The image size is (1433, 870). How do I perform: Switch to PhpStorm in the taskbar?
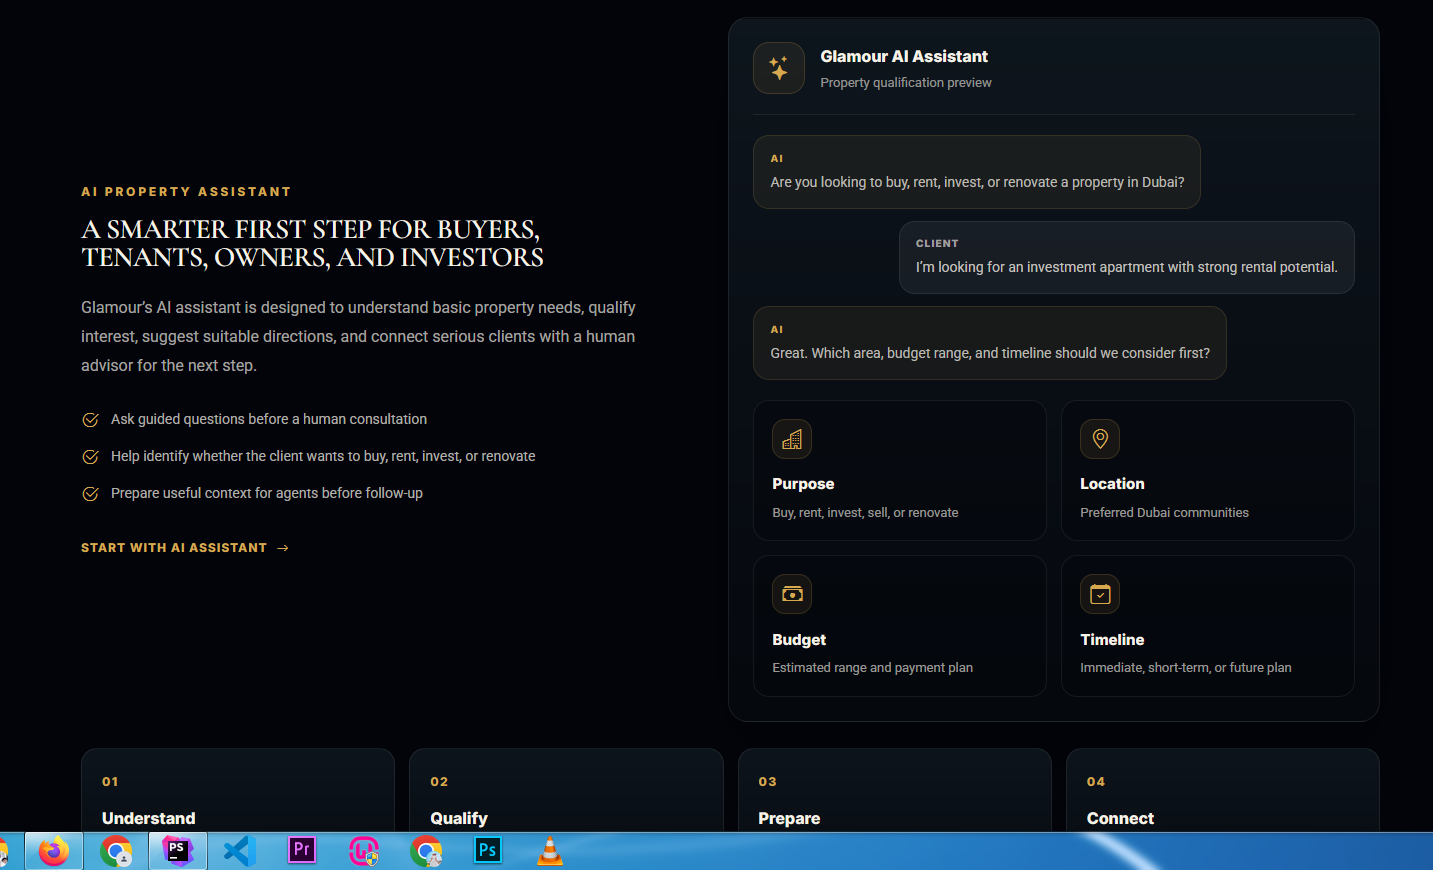[x=178, y=851]
